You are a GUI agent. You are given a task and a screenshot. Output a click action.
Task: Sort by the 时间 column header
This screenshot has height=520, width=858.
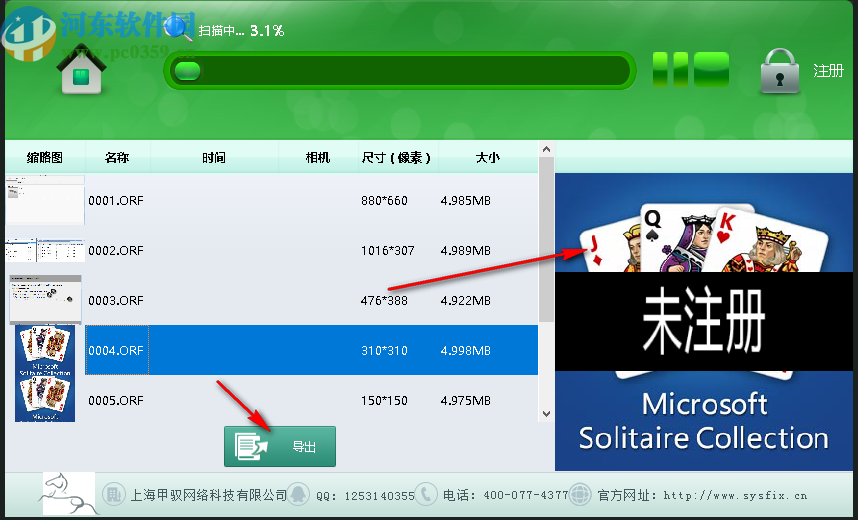click(x=214, y=158)
